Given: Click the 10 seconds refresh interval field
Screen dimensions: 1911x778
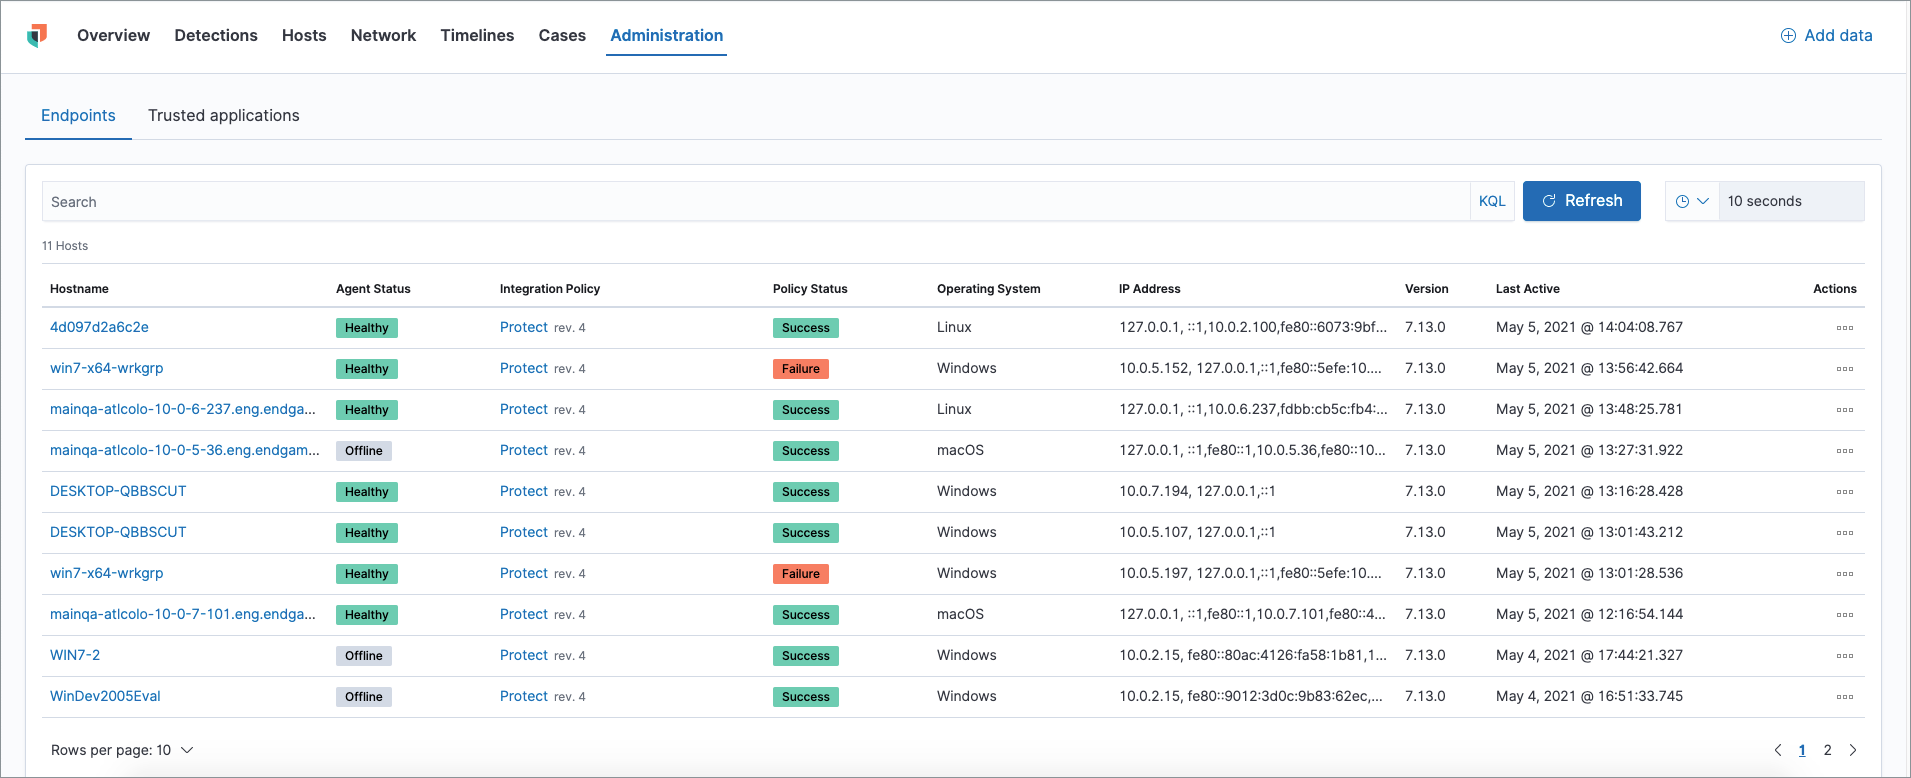Looking at the screenshot, I should pyautogui.click(x=1790, y=201).
